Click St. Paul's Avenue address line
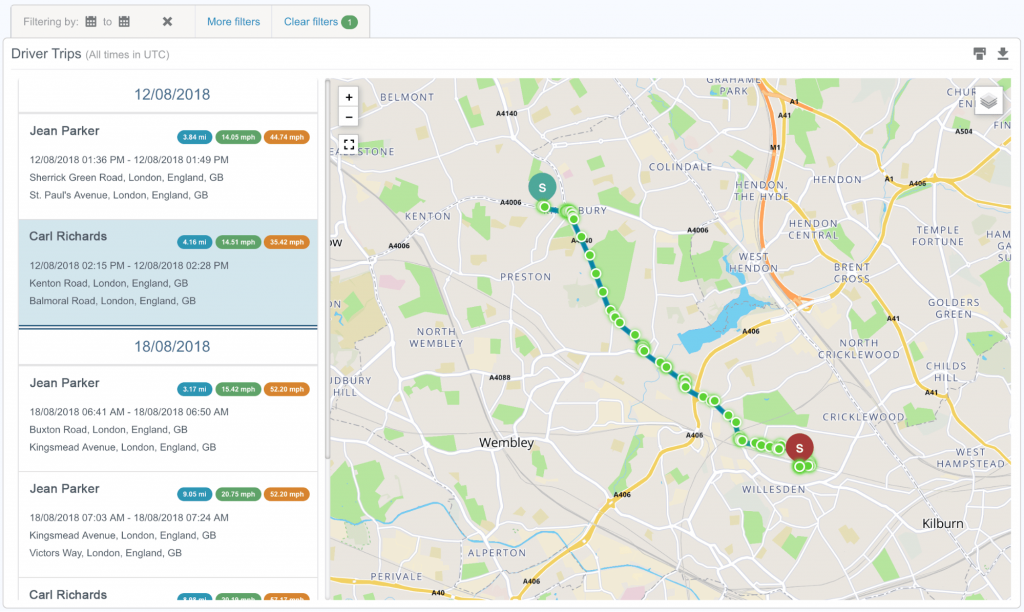Image resolution: width=1024 pixels, height=612 pixels. tap(119, 195)
